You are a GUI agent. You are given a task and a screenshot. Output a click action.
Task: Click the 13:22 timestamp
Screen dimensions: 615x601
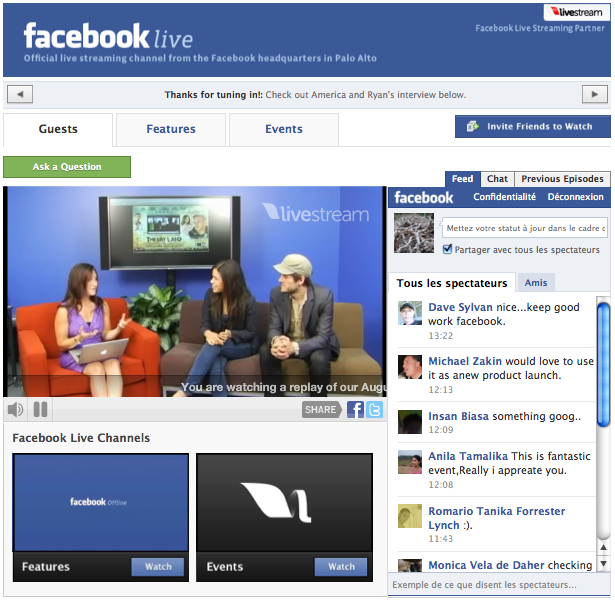coord(440,336)
